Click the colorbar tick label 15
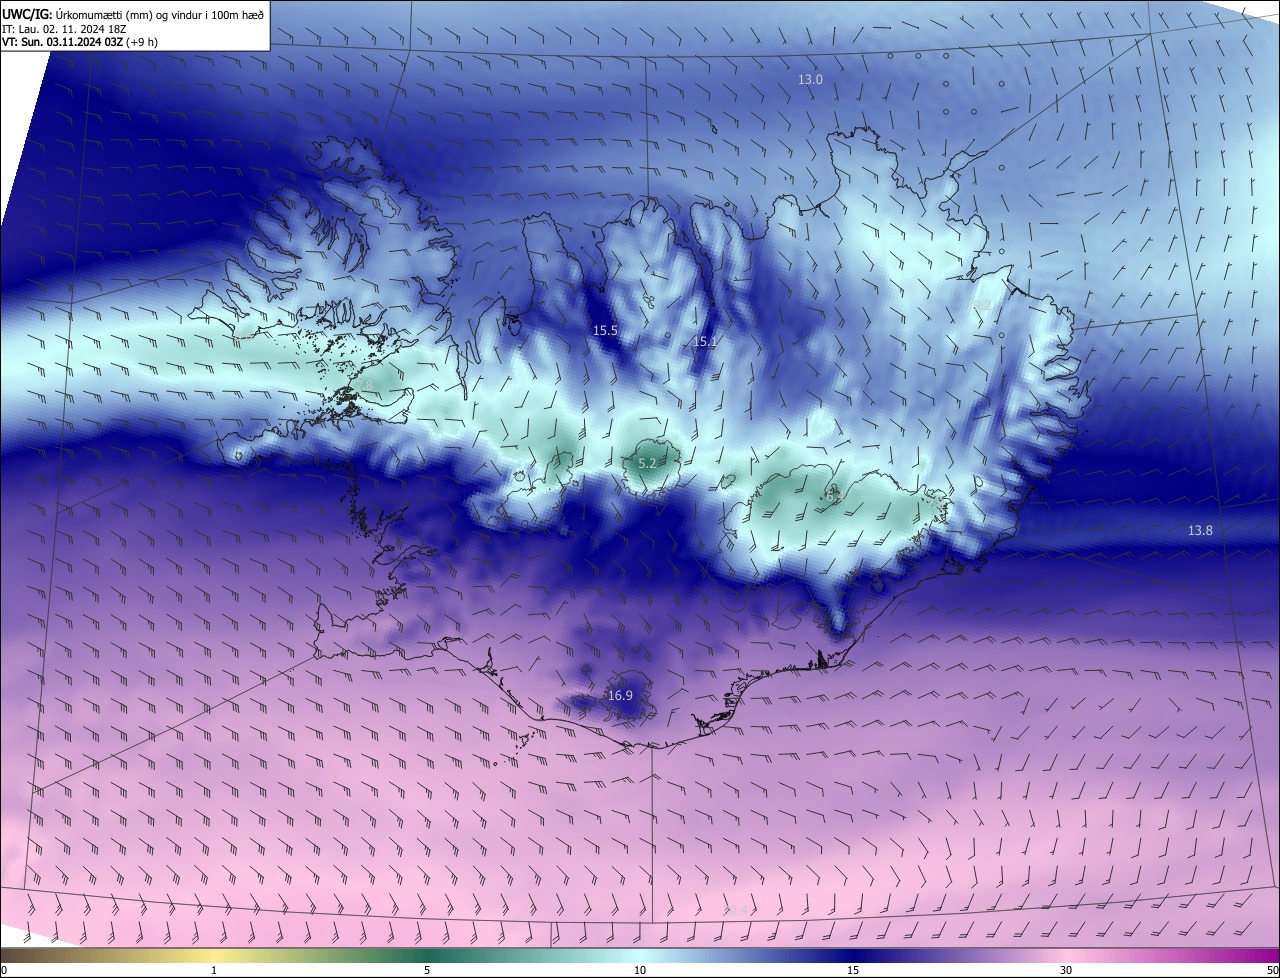The width and height of the screenshot is (1280, 978). (x=853, y=970)
